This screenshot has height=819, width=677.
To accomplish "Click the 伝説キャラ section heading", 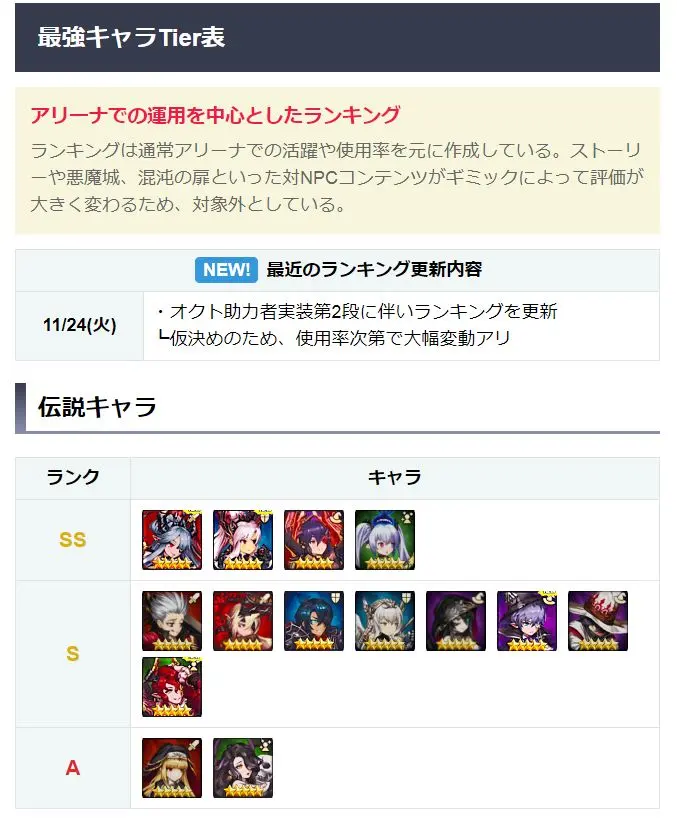I will coord(97,407).
